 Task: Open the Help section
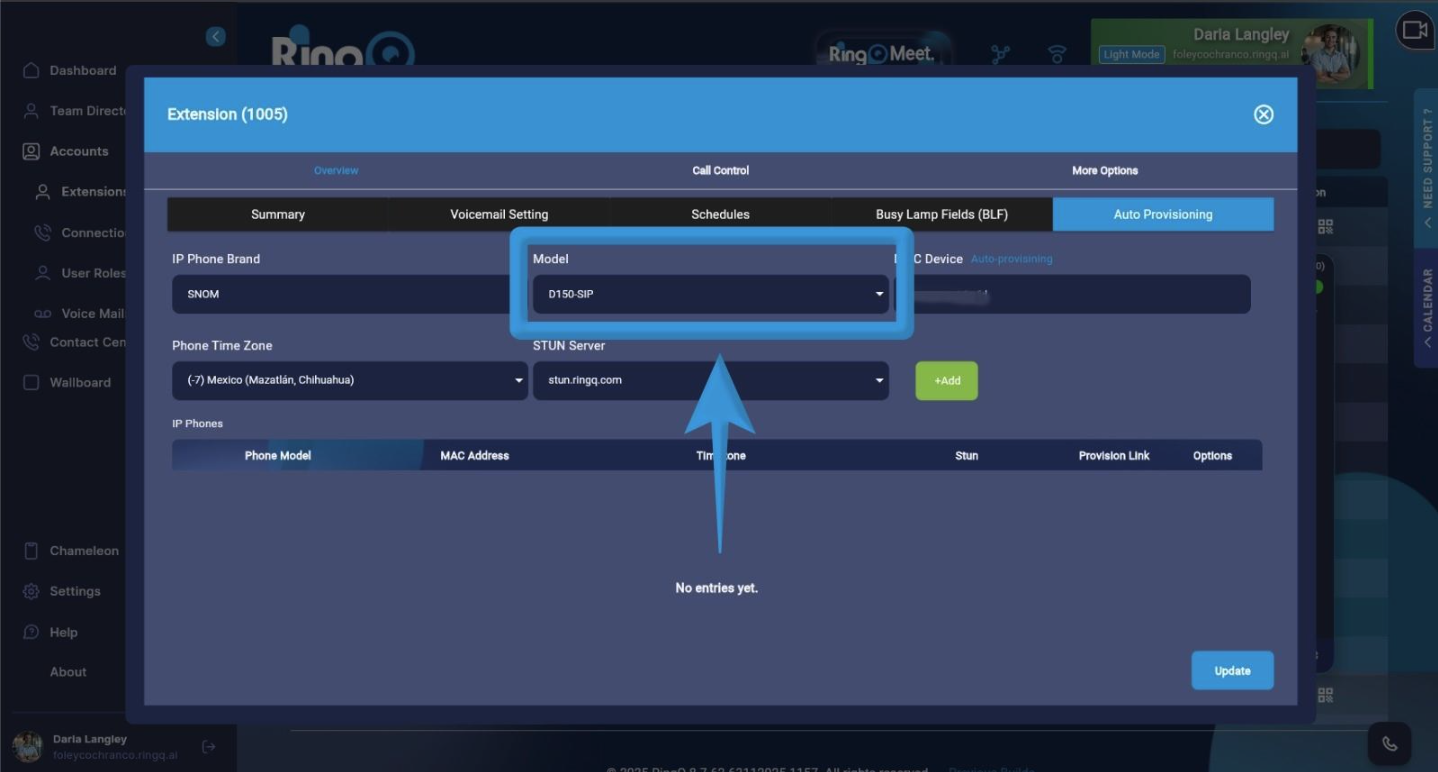click(63, 632)
